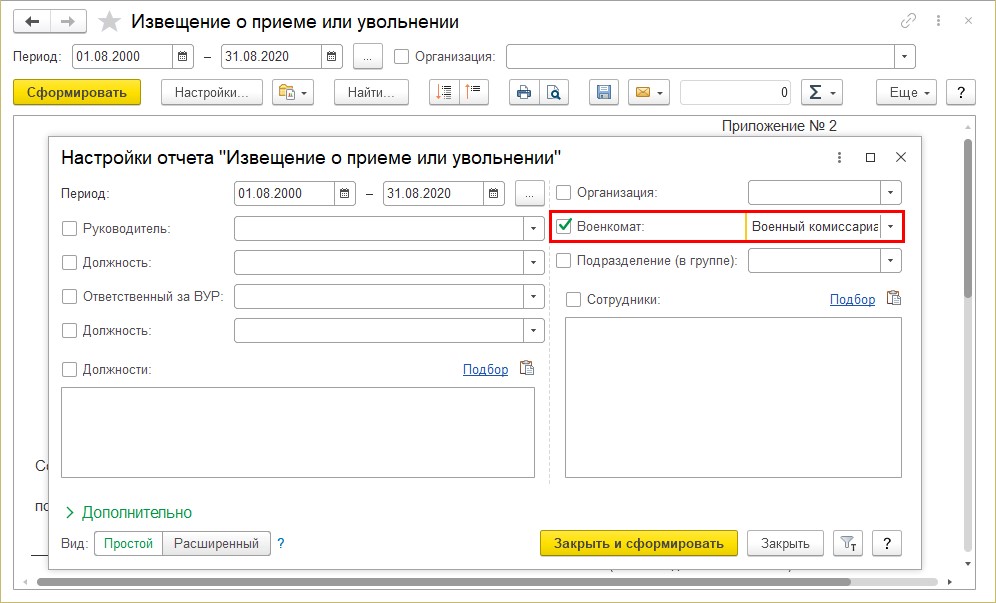Screen dimensions: 996x603
Task: Enable the main Организация checkbox
Action: point(401,57)
